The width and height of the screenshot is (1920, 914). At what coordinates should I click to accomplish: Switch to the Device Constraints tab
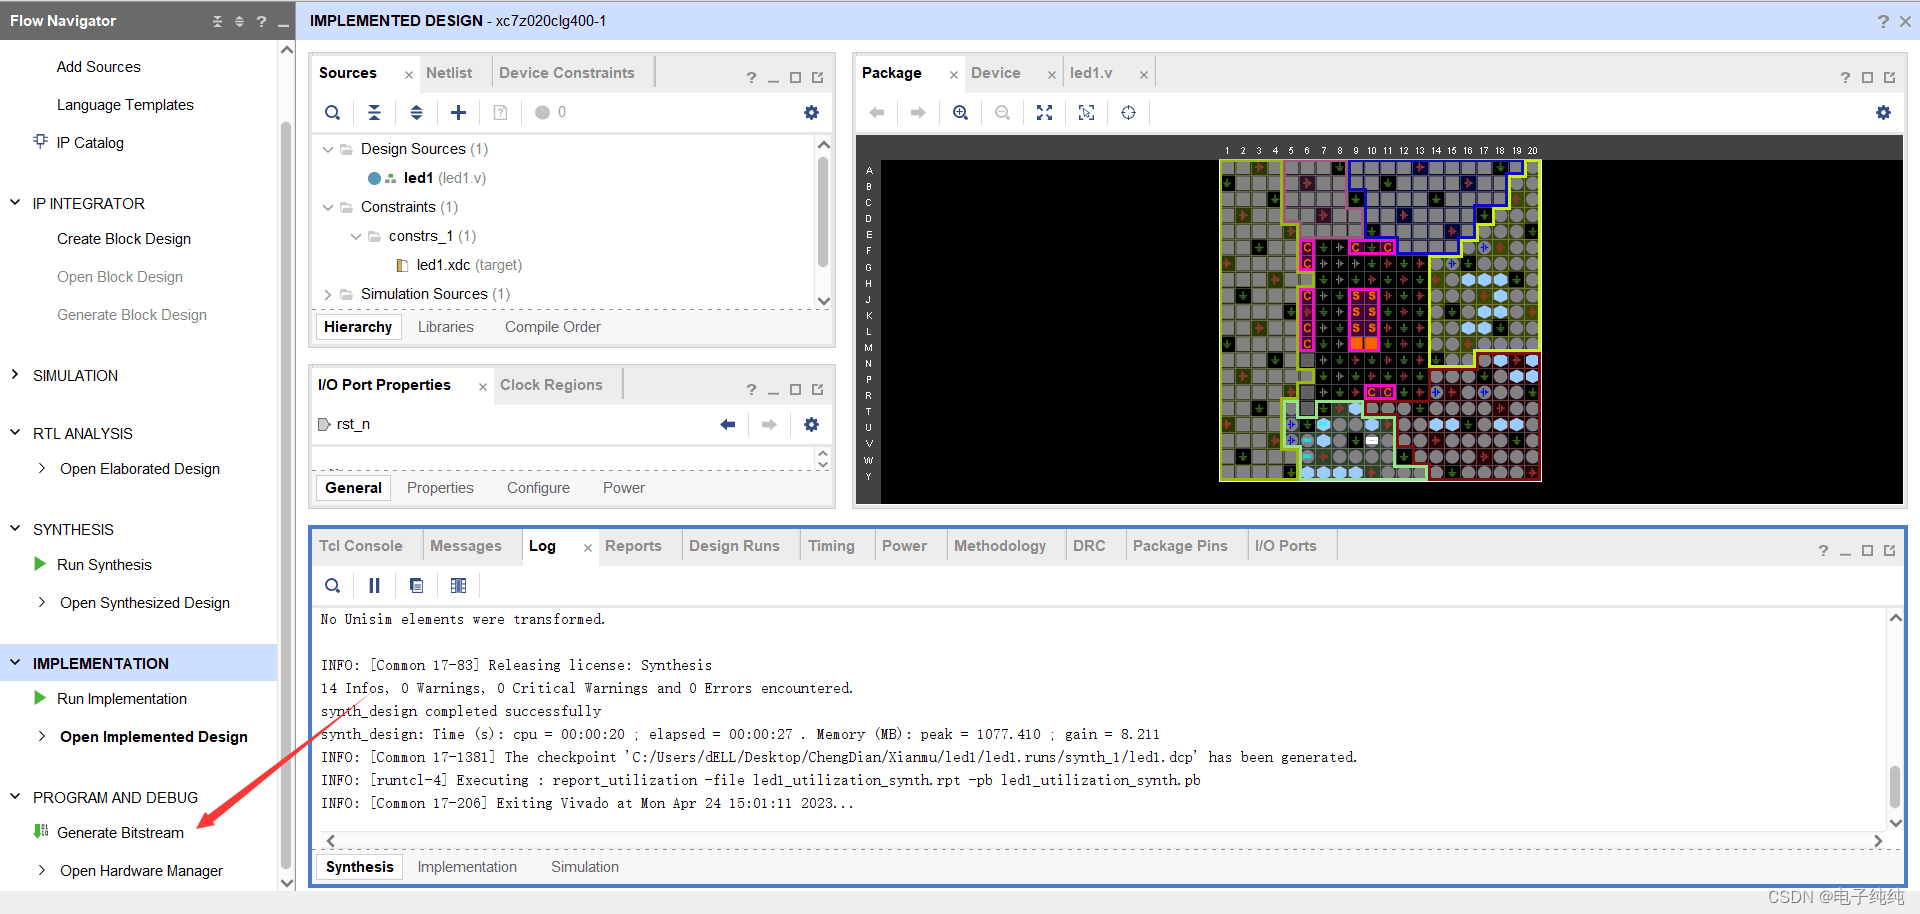(567, 73)
